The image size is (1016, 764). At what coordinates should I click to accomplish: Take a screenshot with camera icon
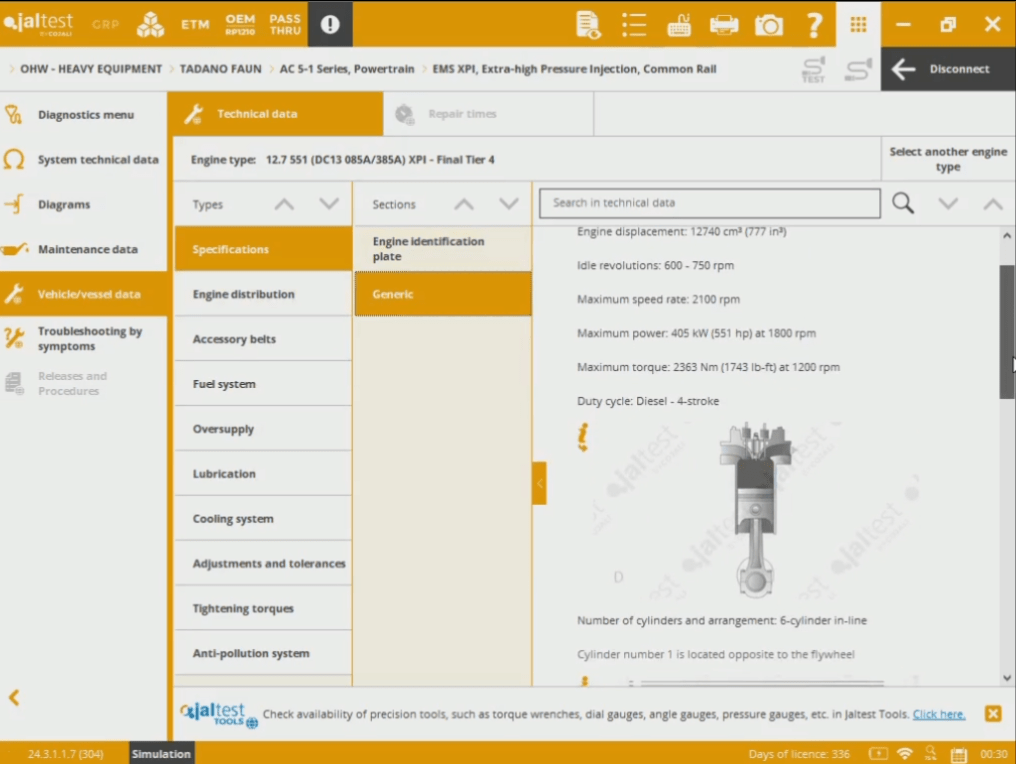coord(769,25)
